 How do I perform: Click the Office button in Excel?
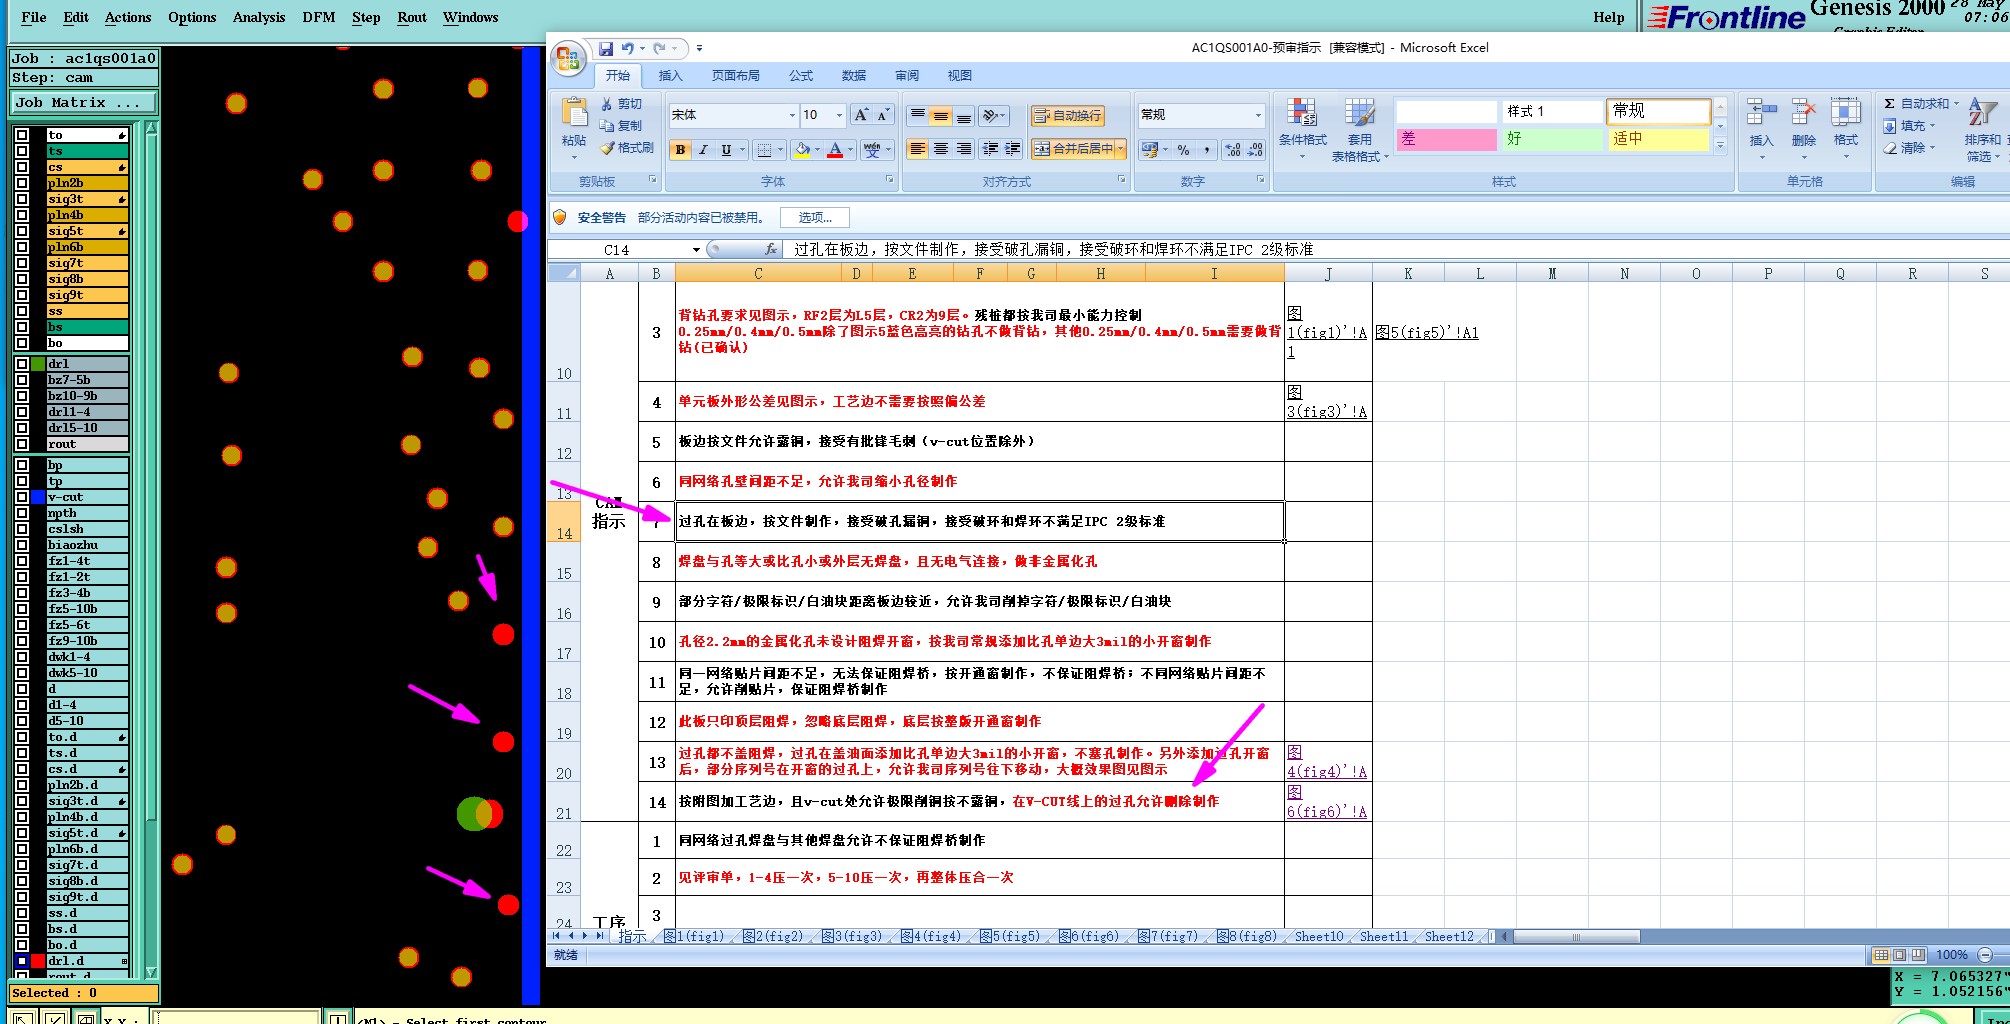pyautogui.click(x=568, y=58)
